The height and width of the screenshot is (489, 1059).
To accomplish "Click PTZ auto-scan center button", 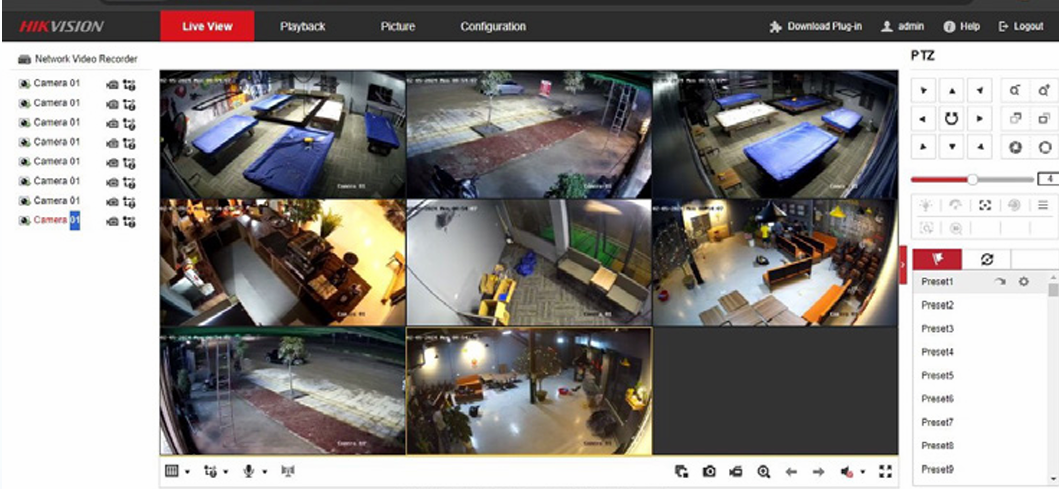I will 952,118.
